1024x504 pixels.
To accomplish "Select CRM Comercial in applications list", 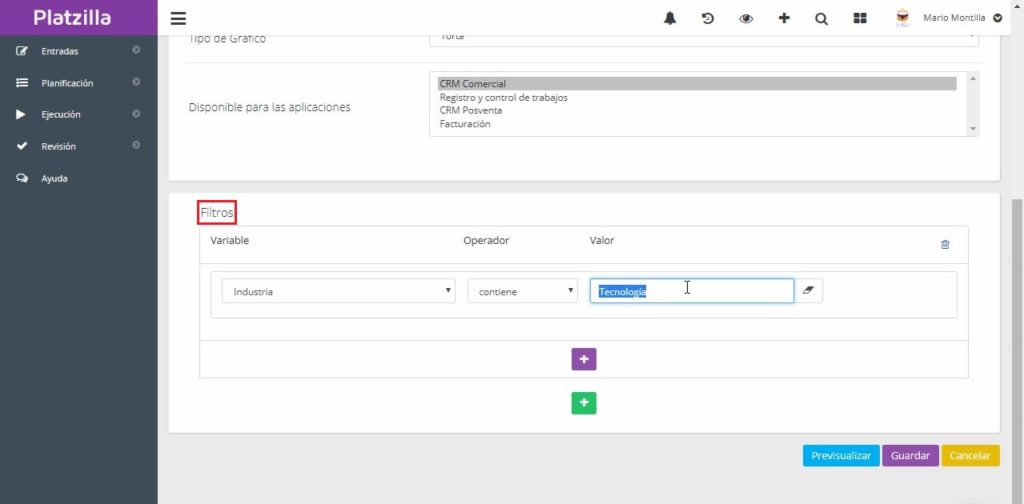I will [697, 84].
